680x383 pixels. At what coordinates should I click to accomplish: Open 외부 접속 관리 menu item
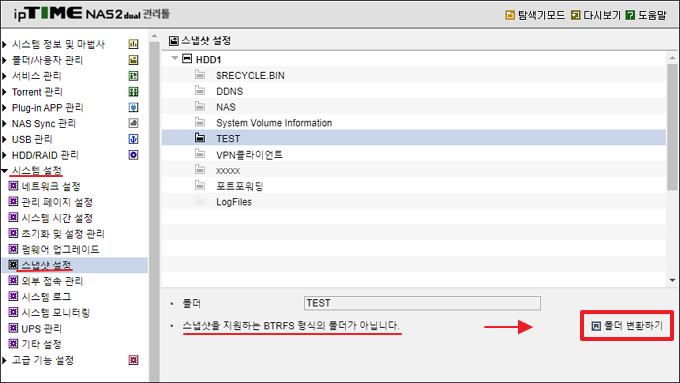click(x=52, y=281)
